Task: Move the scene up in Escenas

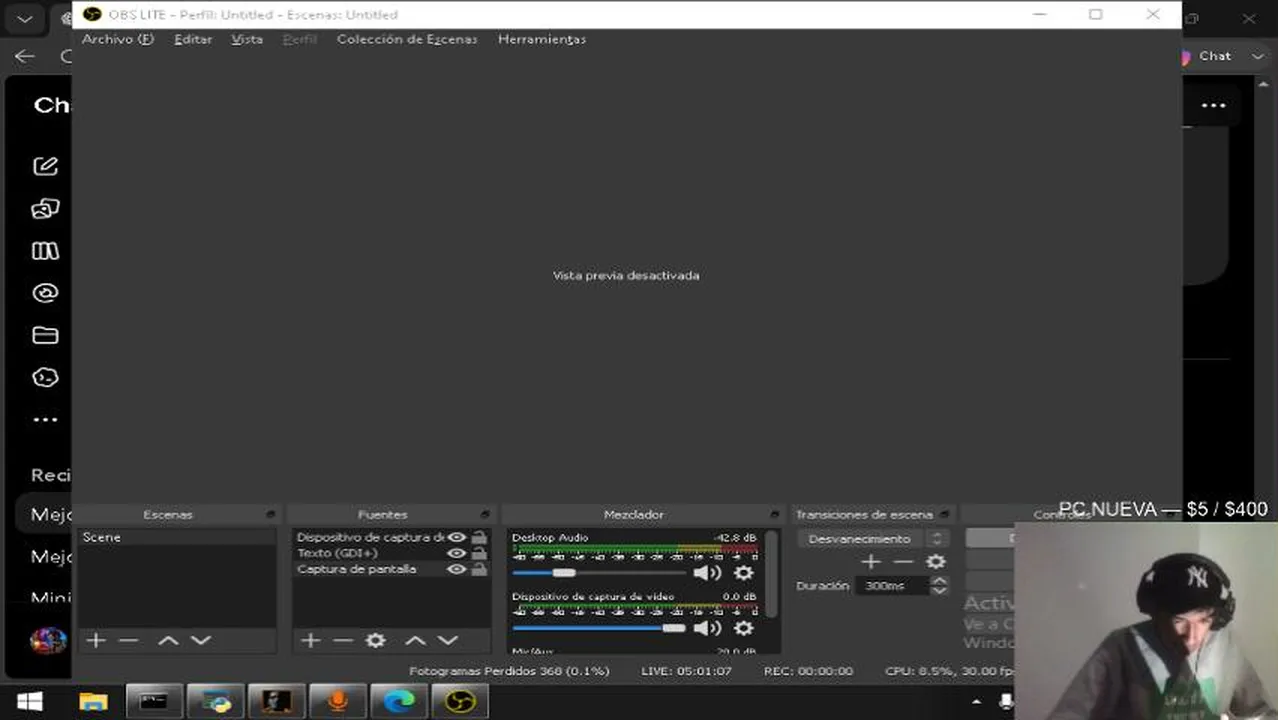Action: click(x=168, y=640)
